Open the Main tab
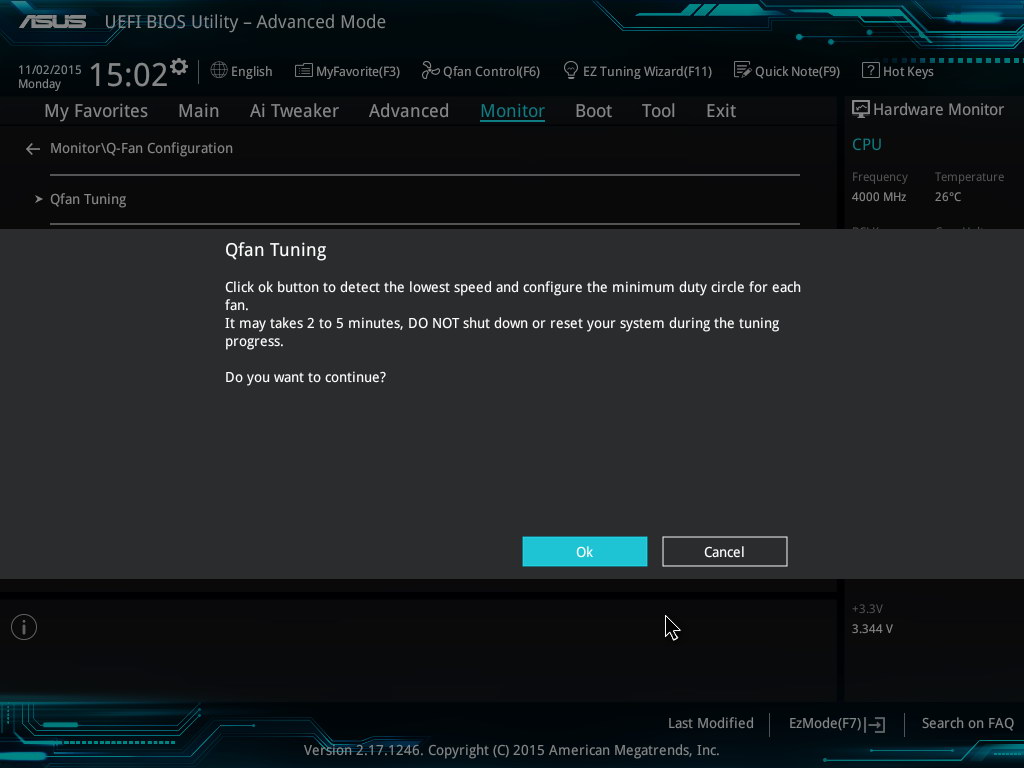This screenshot has height=768, width=1024. pos(198,111)
